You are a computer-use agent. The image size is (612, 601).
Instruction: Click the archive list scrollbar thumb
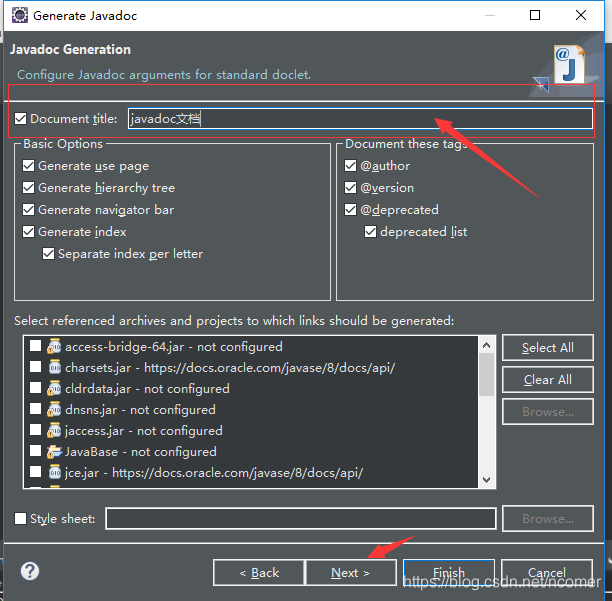tap(486, 375)
